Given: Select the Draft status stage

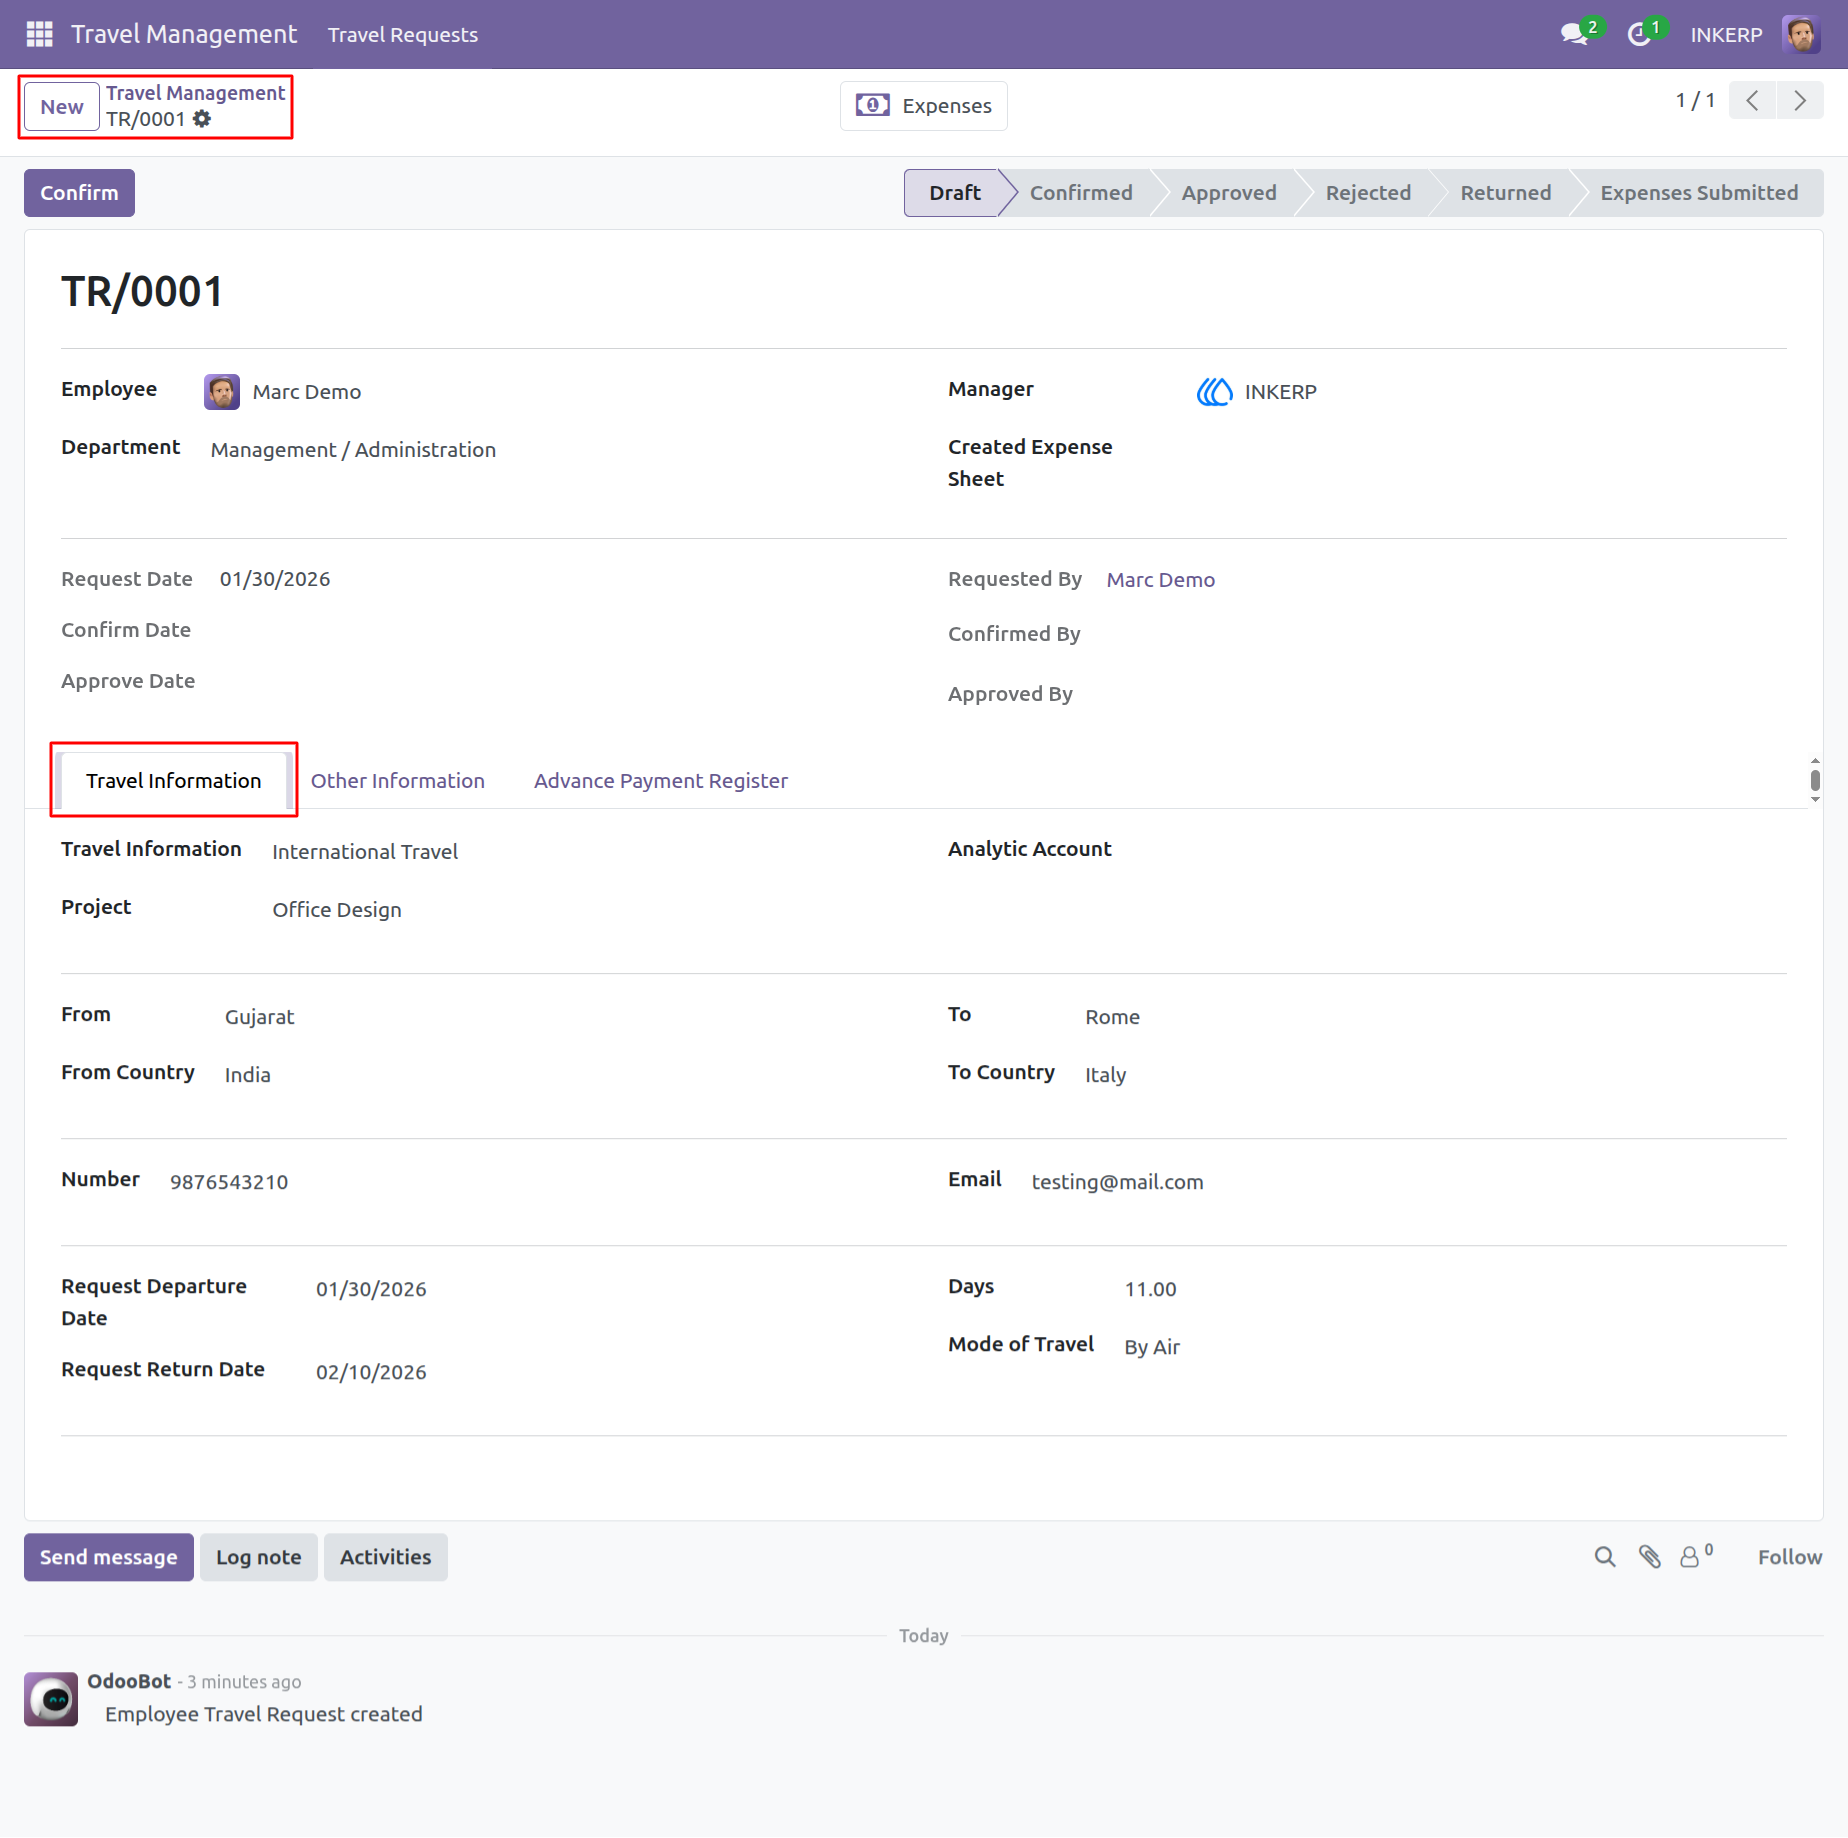Looking at the screenshot, I should [x=955, y=193].
